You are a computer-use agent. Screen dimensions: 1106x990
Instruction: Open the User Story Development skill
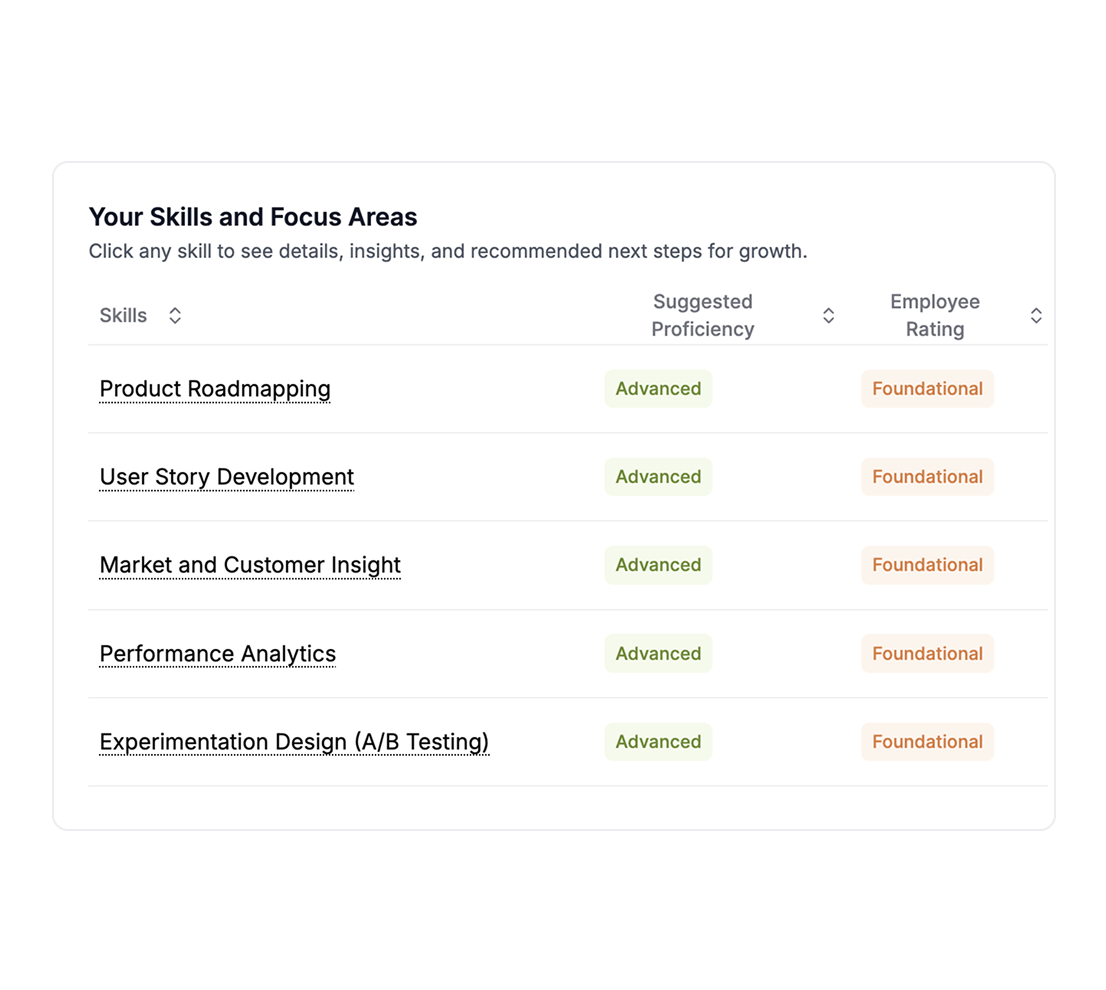pos(227,477)
